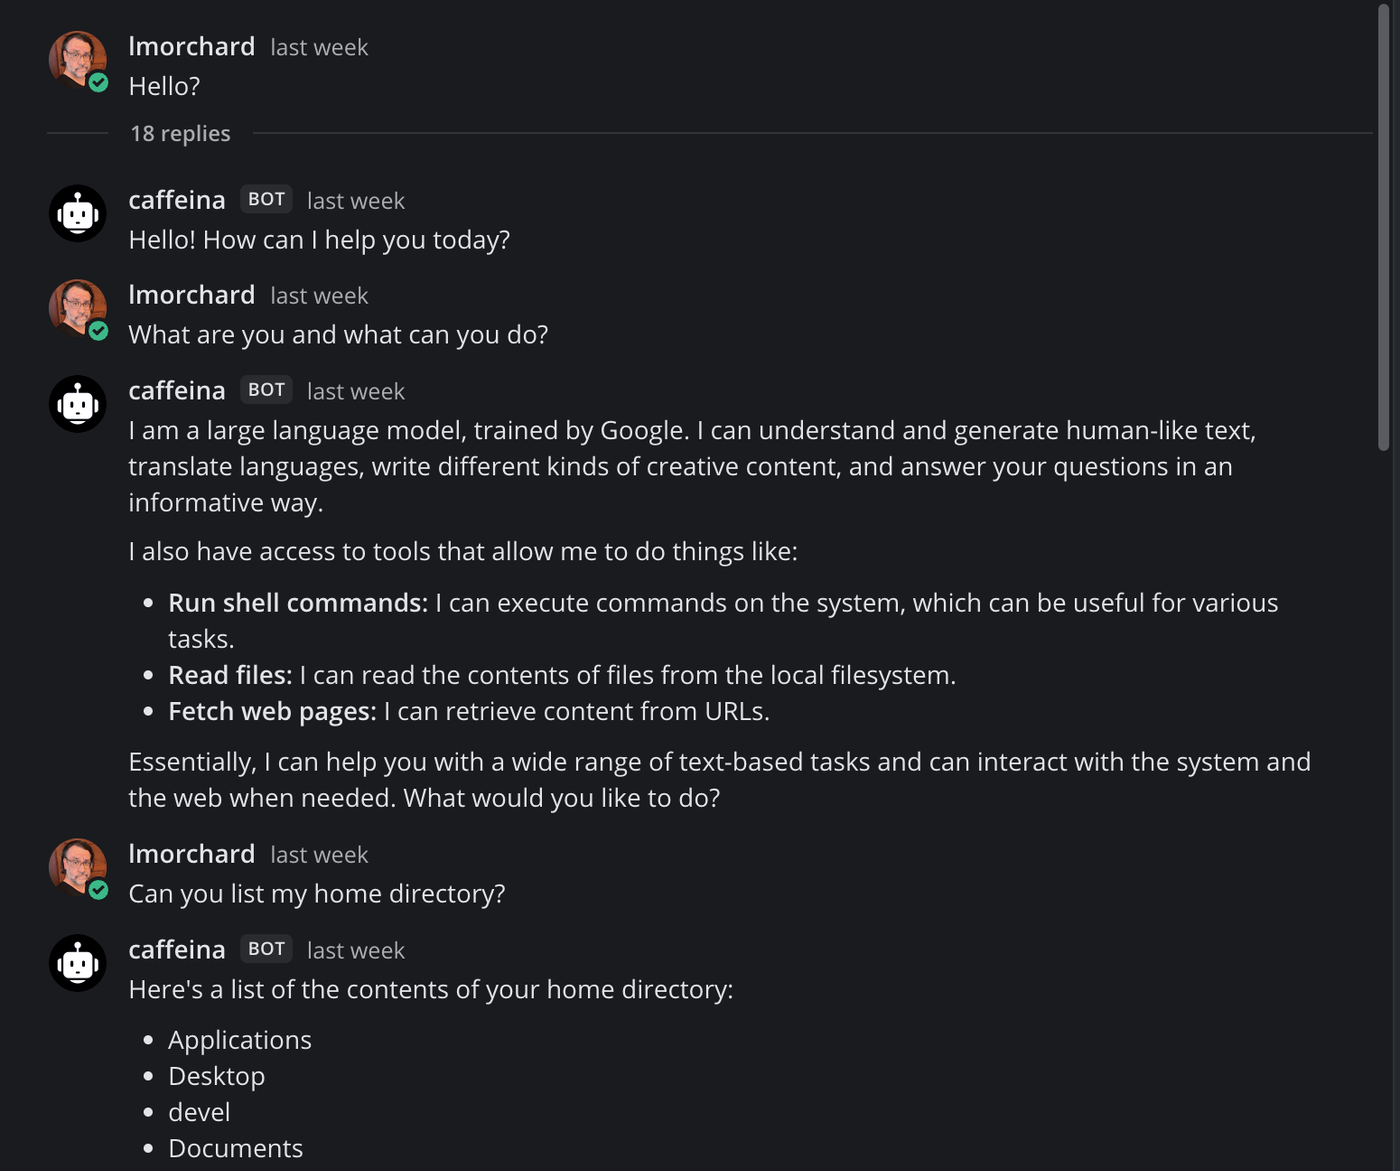Screen dimensions: 1400x1171
Task: Expand the "18 replies" thread
Action: tap(180, 133)
